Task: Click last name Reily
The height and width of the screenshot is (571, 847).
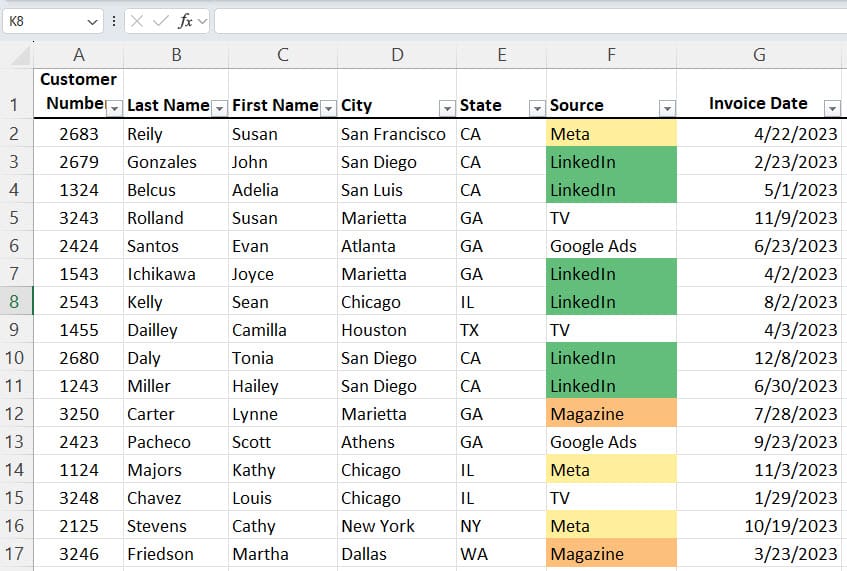Action: tap(176, 133)
